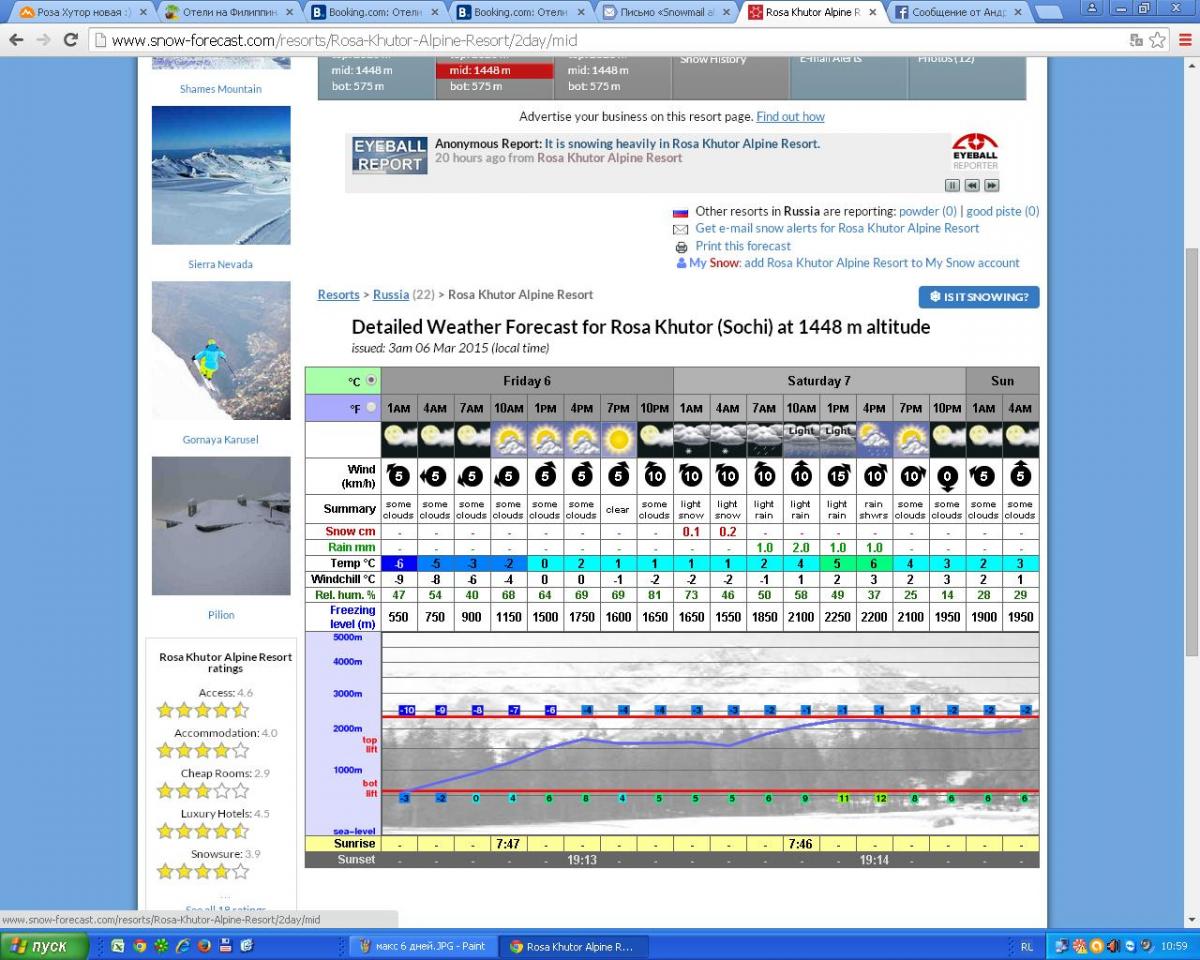Switch to the 'Отели на Филиппин' tab
This screenshot has width=1200, height=960.
click(229, 12)
